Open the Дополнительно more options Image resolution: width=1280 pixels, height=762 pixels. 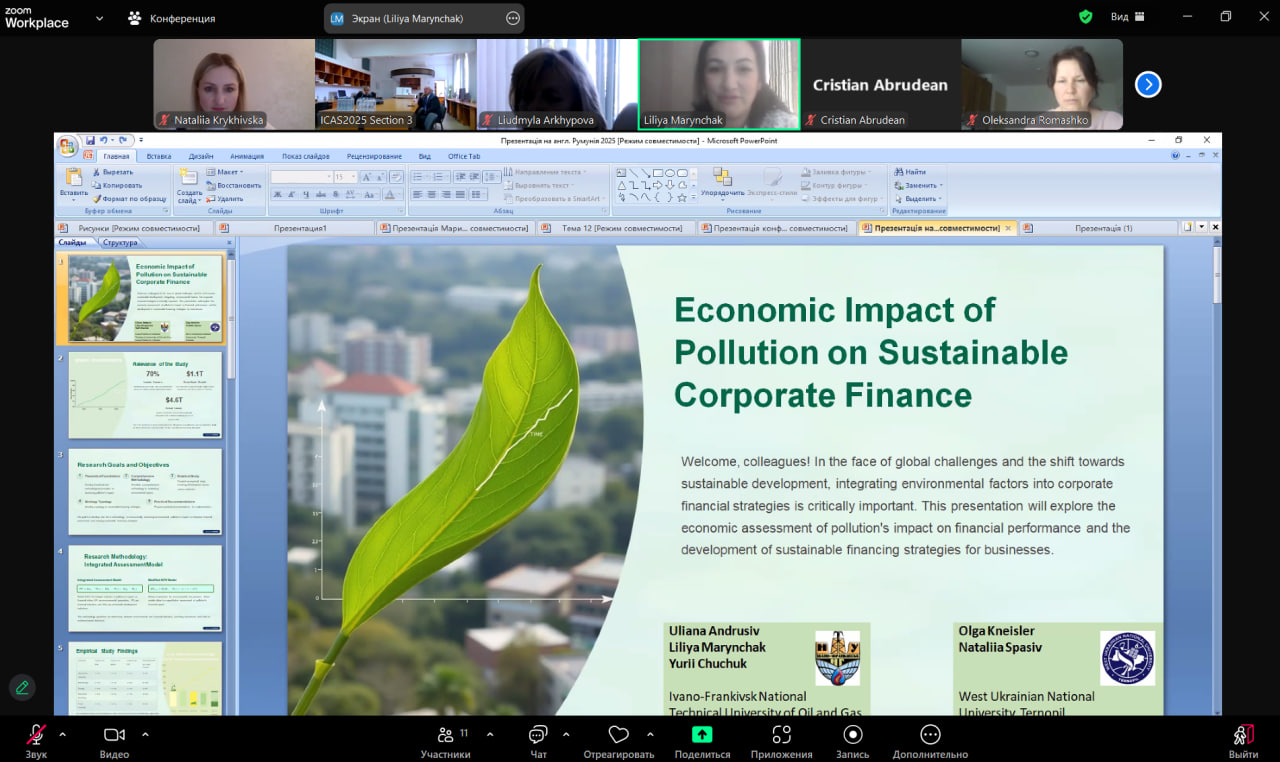(930, 741)
